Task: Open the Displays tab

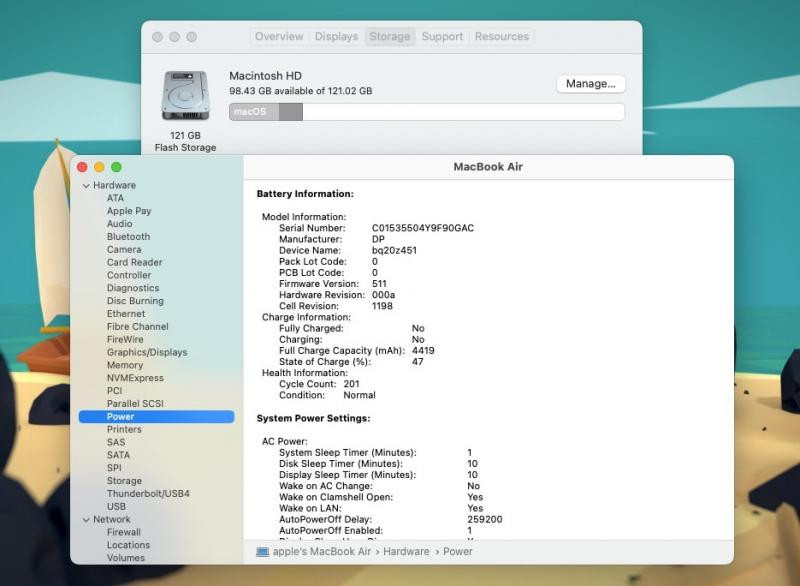Action: pos(336,37)
